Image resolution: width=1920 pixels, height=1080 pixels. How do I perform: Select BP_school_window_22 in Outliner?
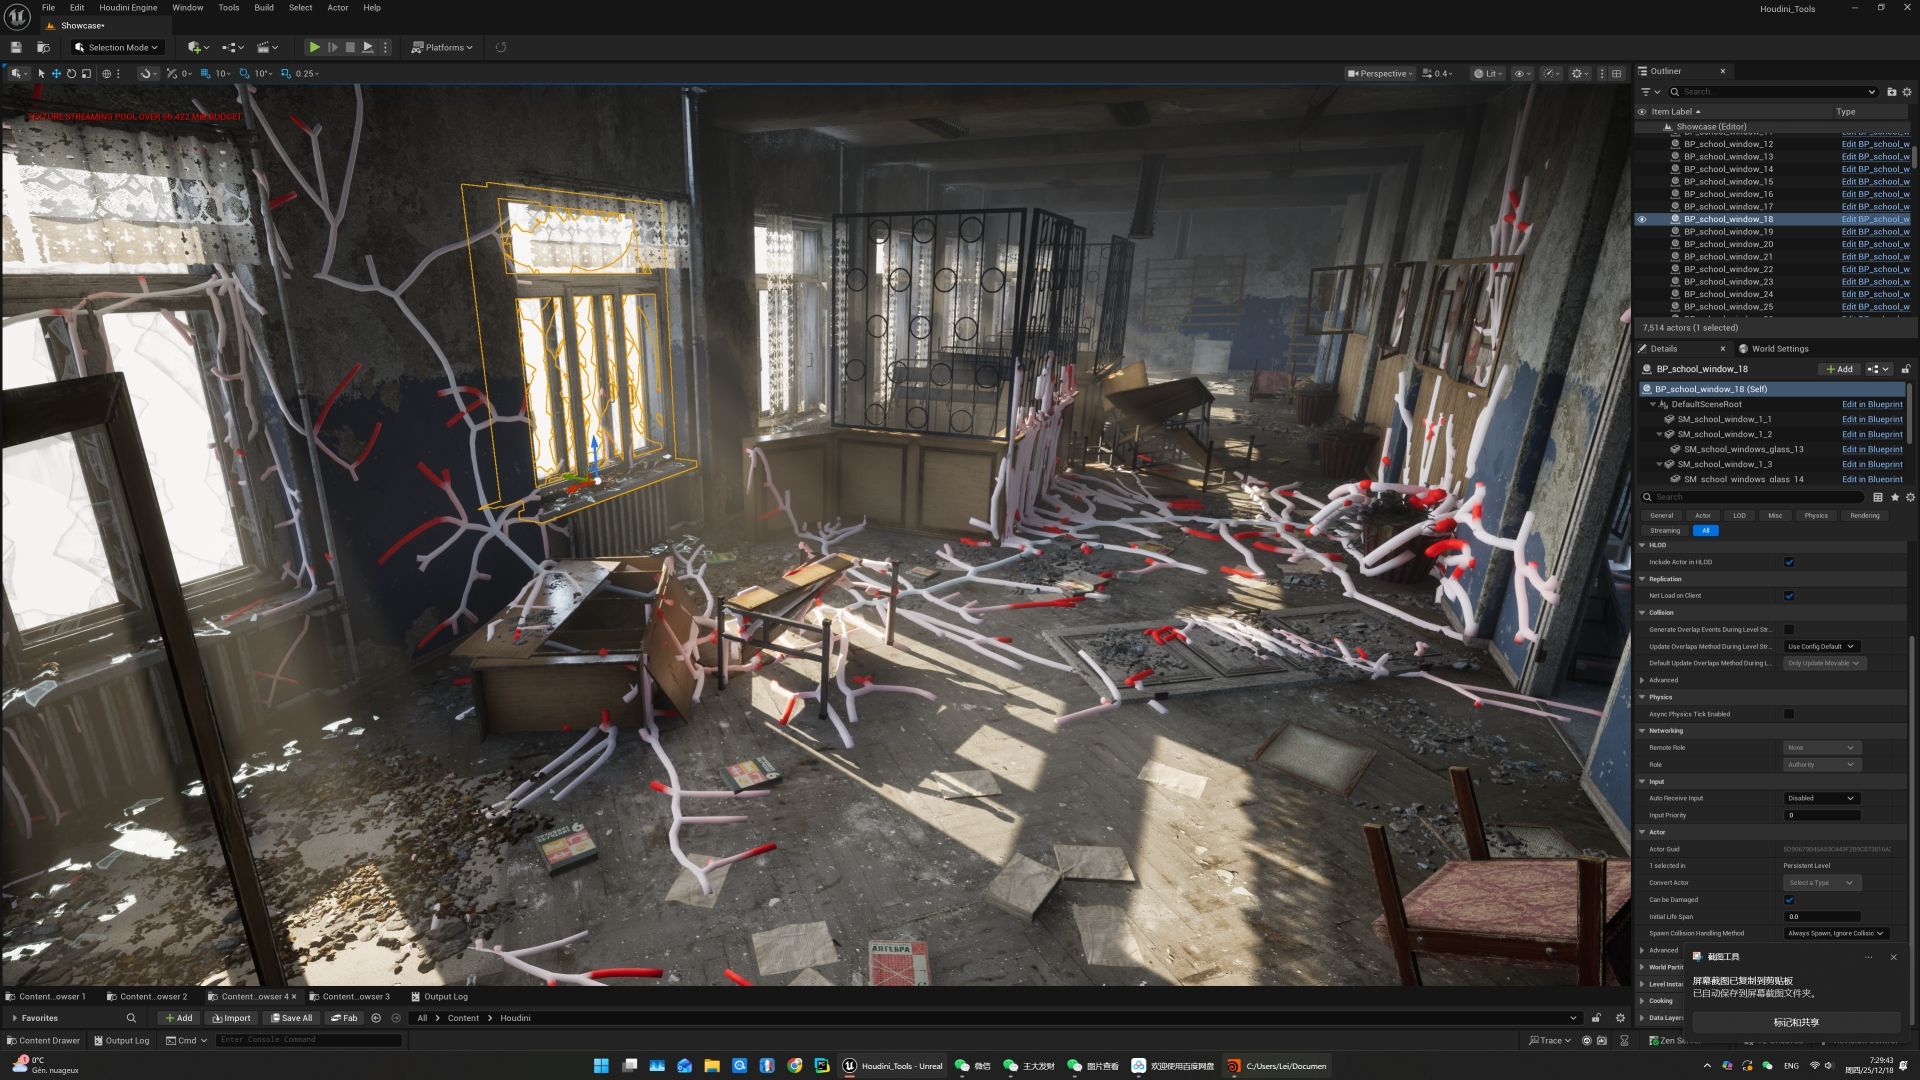click(x=1728, y=269)
